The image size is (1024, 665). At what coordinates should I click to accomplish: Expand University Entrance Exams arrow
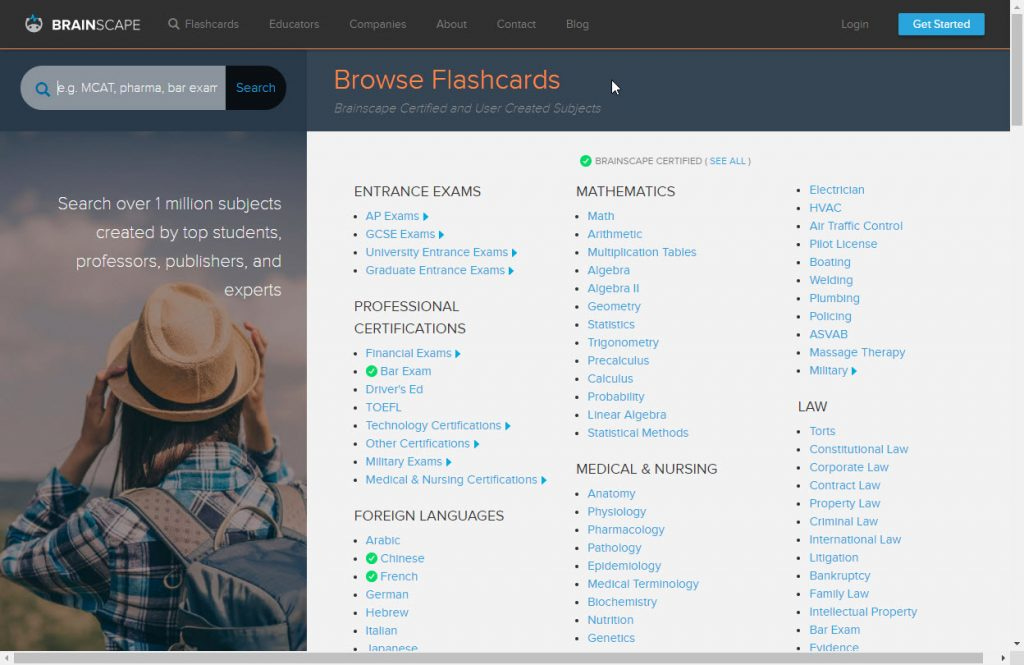[515, 253]
